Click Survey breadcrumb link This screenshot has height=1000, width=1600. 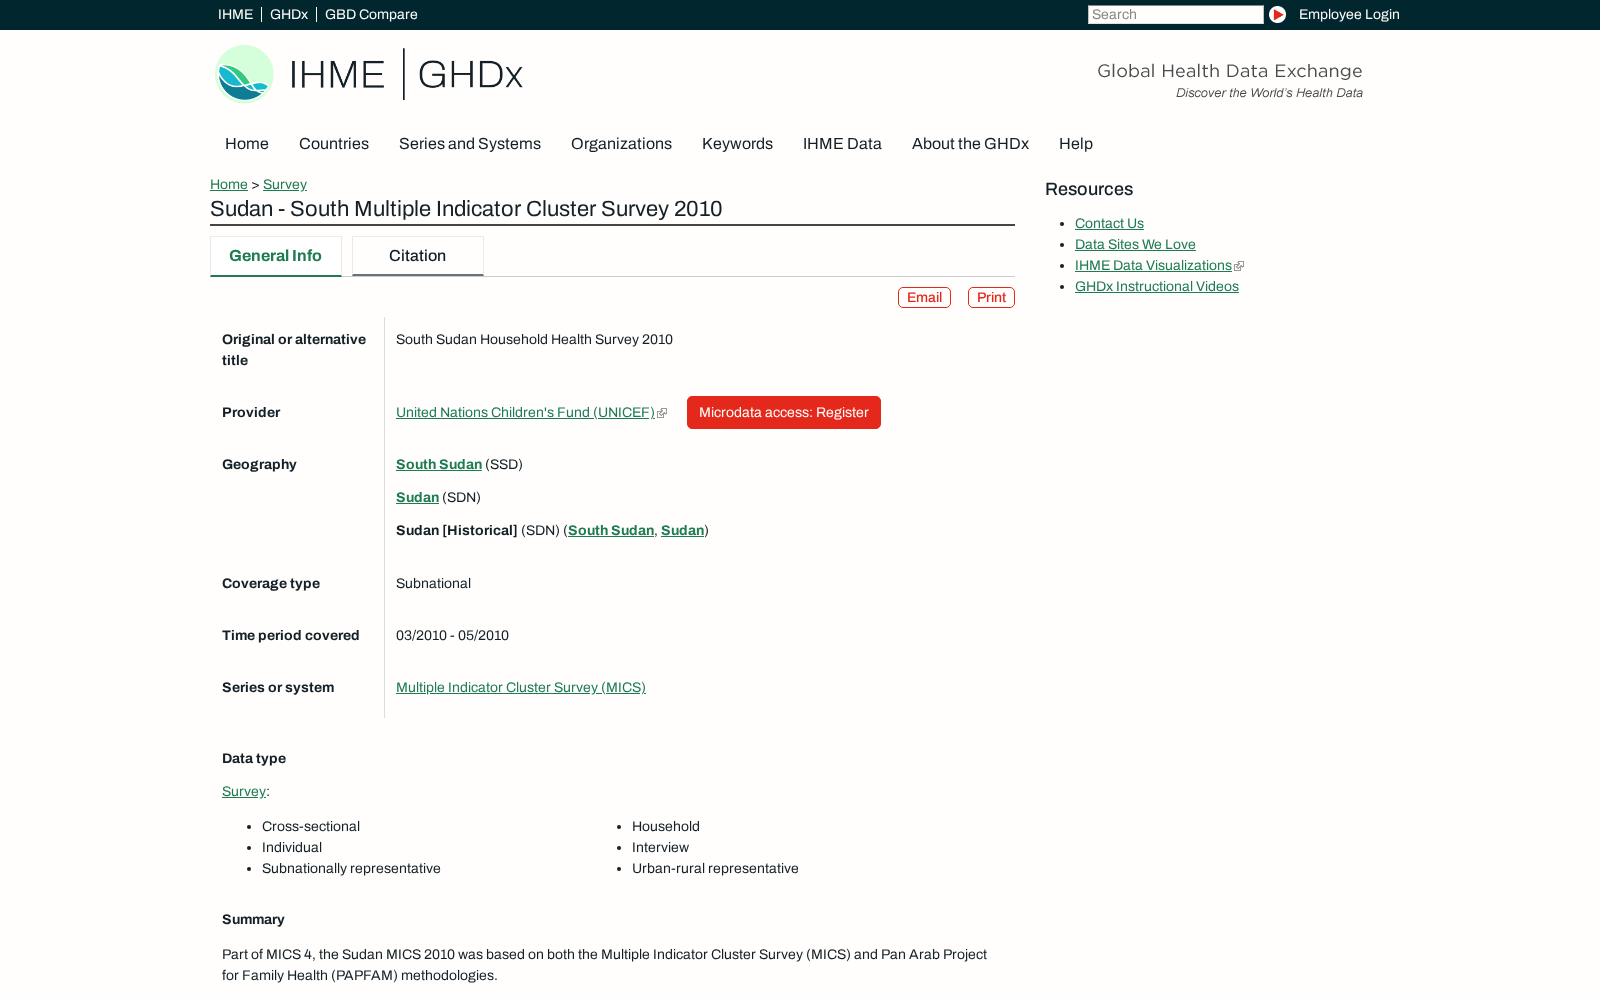tap(285, 184)
